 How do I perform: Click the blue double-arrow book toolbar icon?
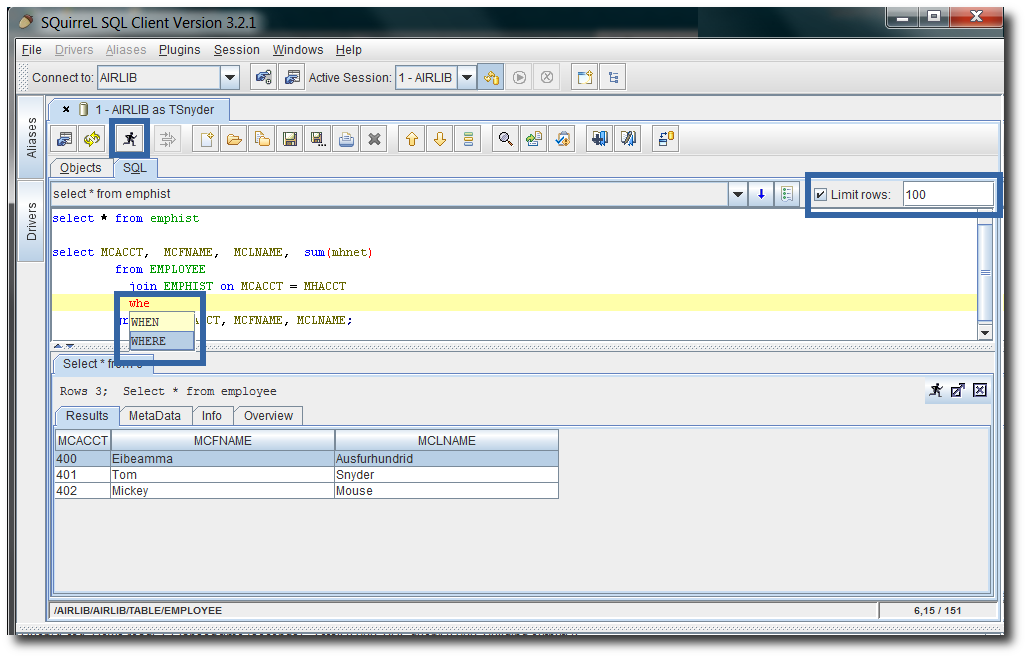(x=599, y=139)
